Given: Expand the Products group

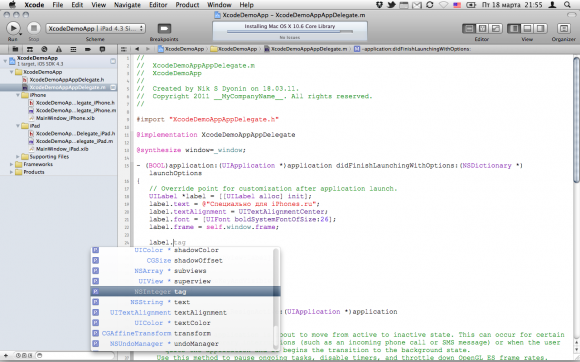Looking at the screenshot, I should click(12, 172).
